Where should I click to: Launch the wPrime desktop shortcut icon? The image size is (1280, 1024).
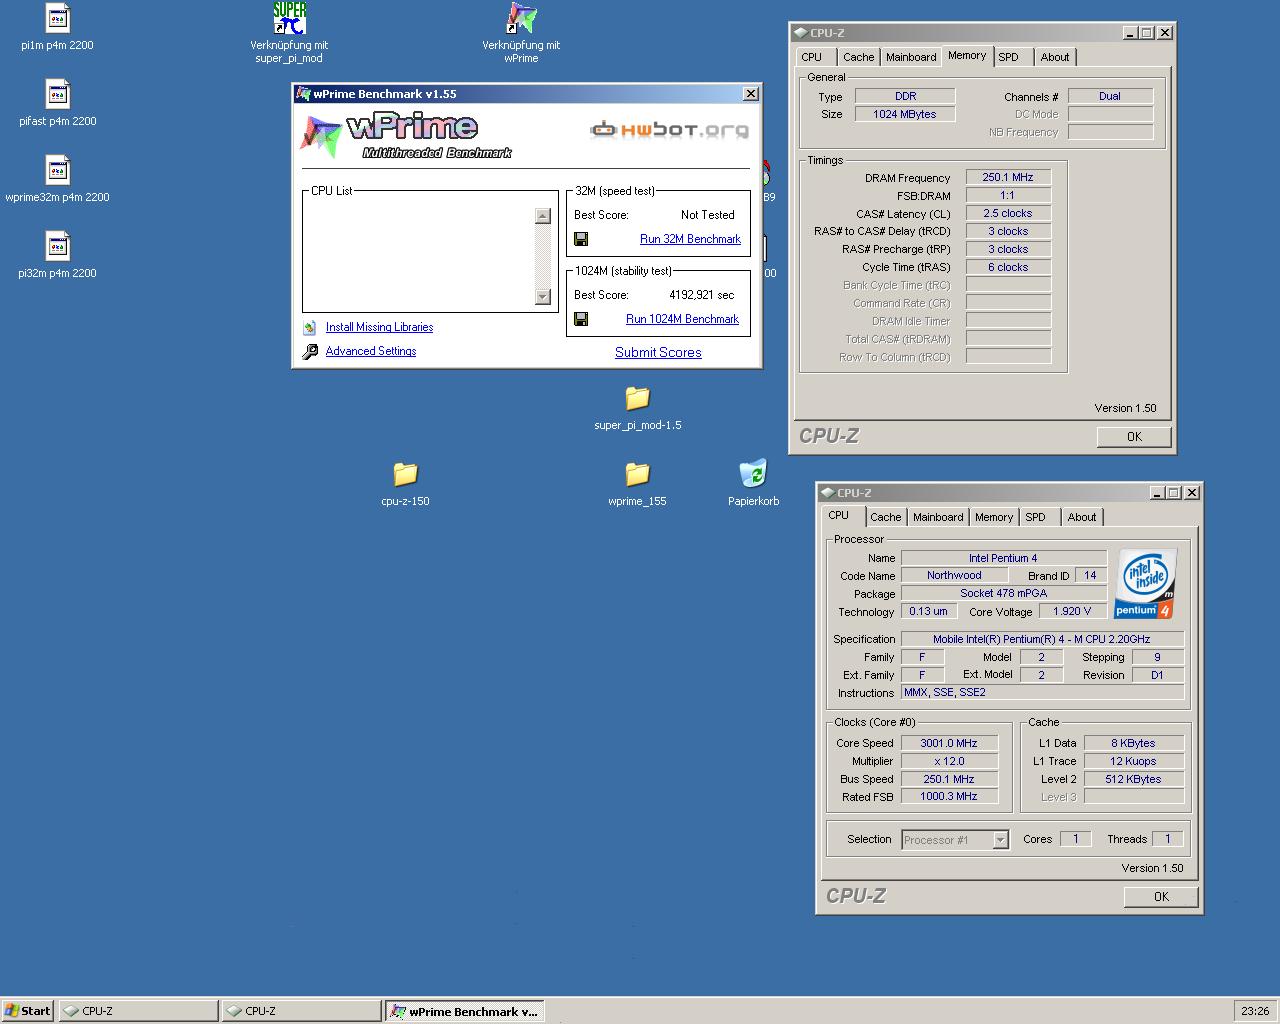click(521, 18)
